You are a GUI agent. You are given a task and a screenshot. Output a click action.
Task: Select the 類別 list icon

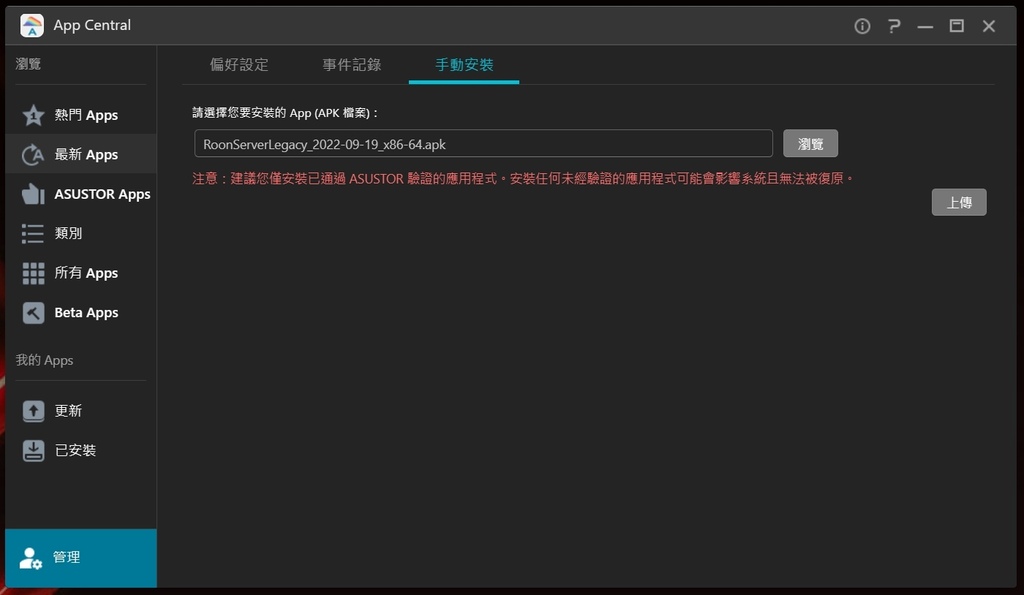click(x=33, y=233)
